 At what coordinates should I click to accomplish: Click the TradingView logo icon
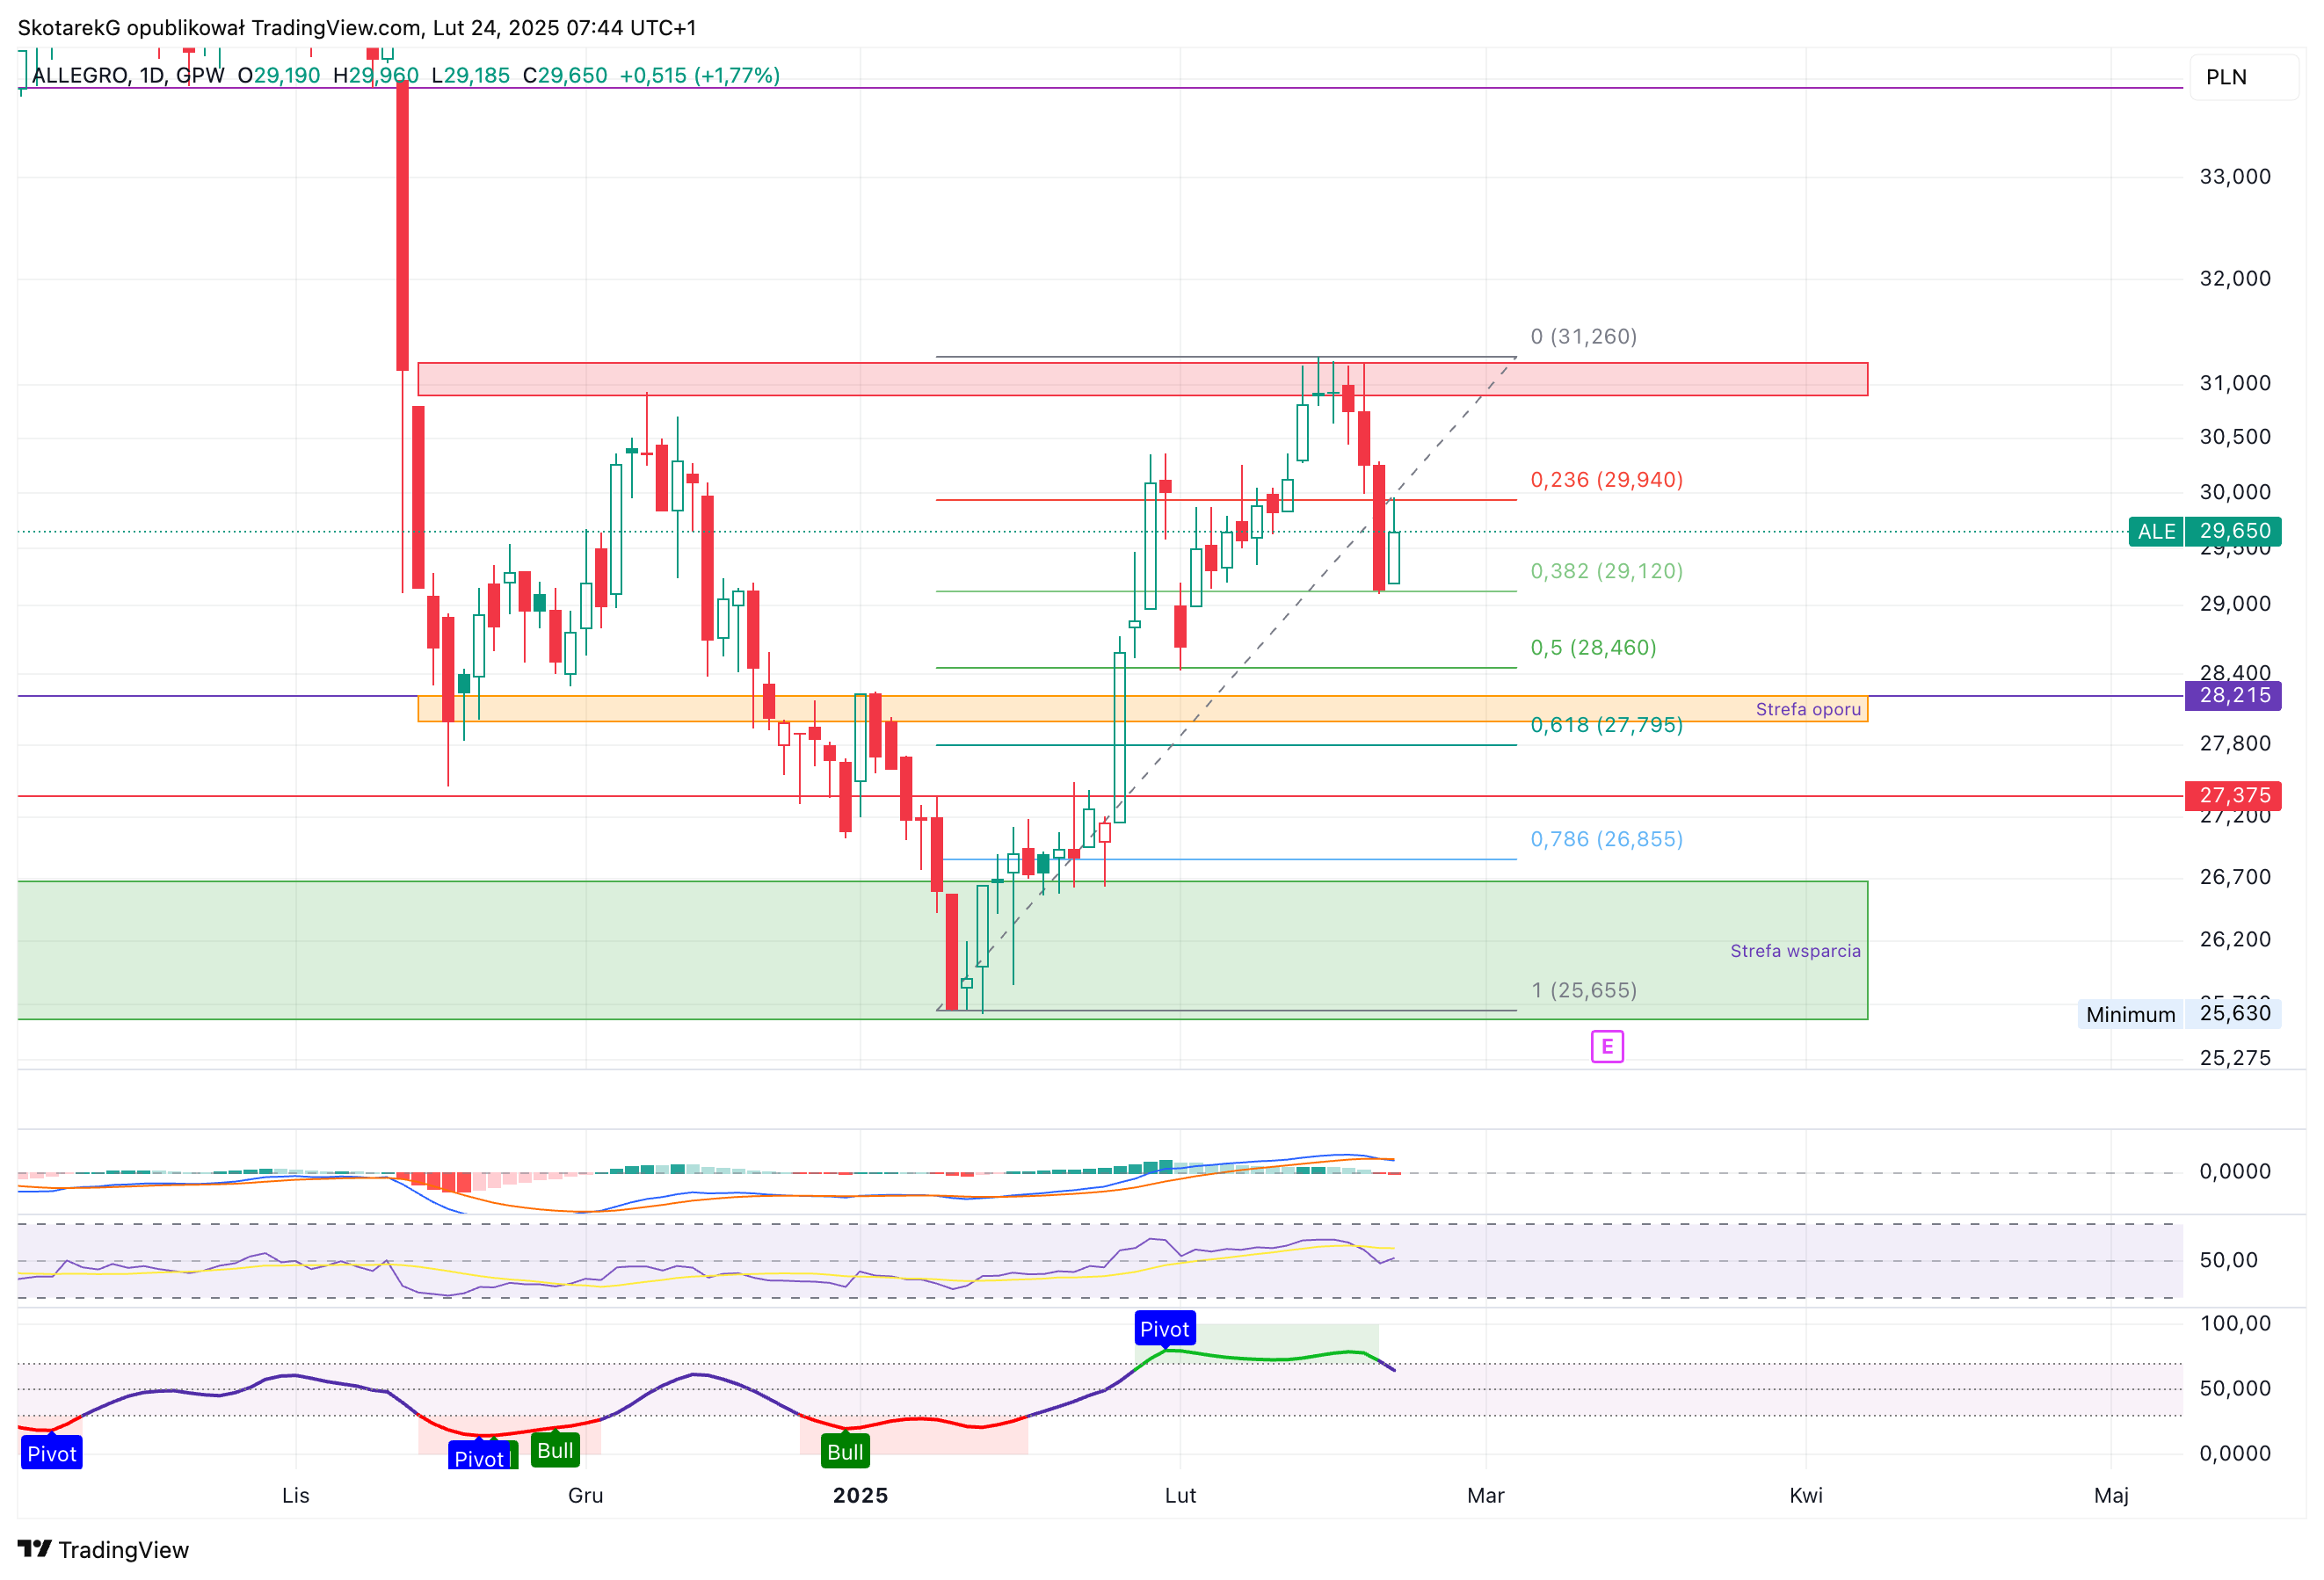(x=35, y=1549)
